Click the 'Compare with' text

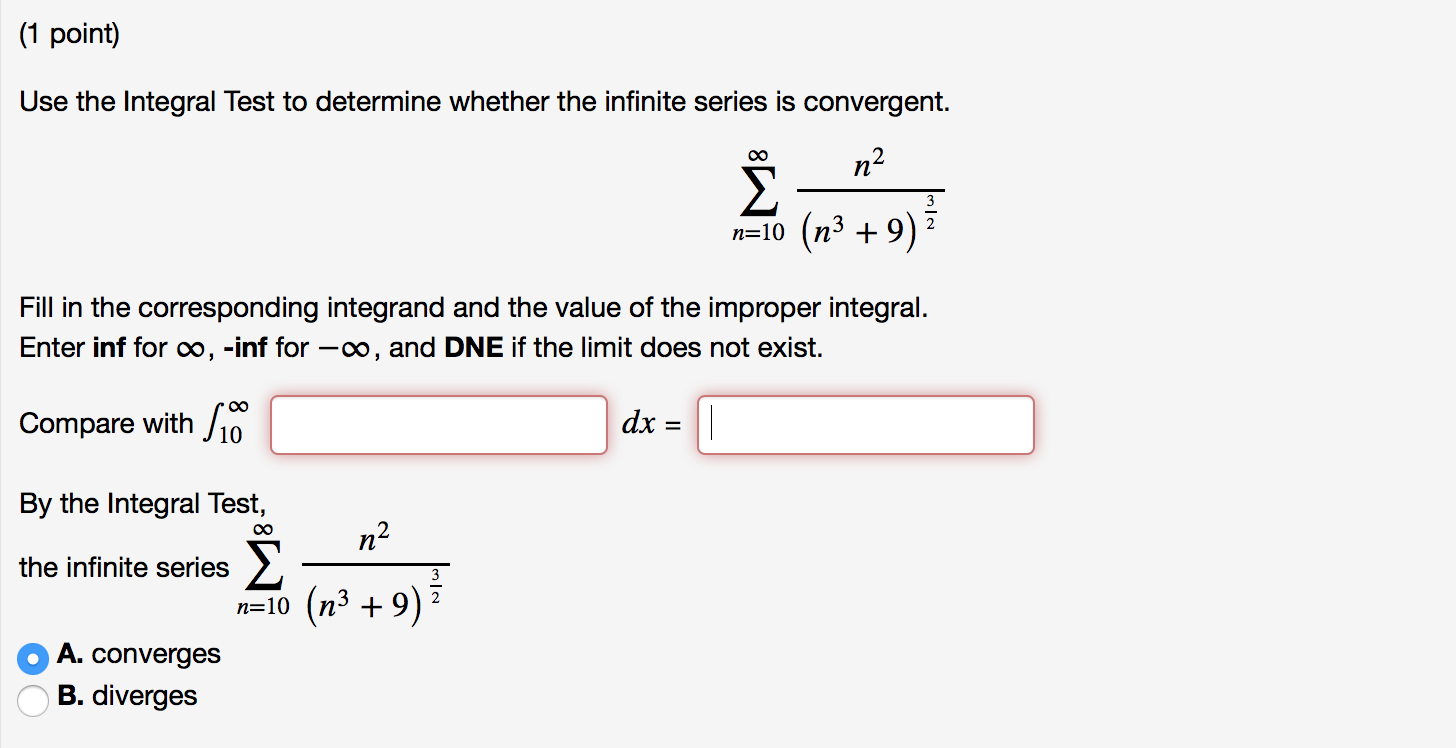107,424
